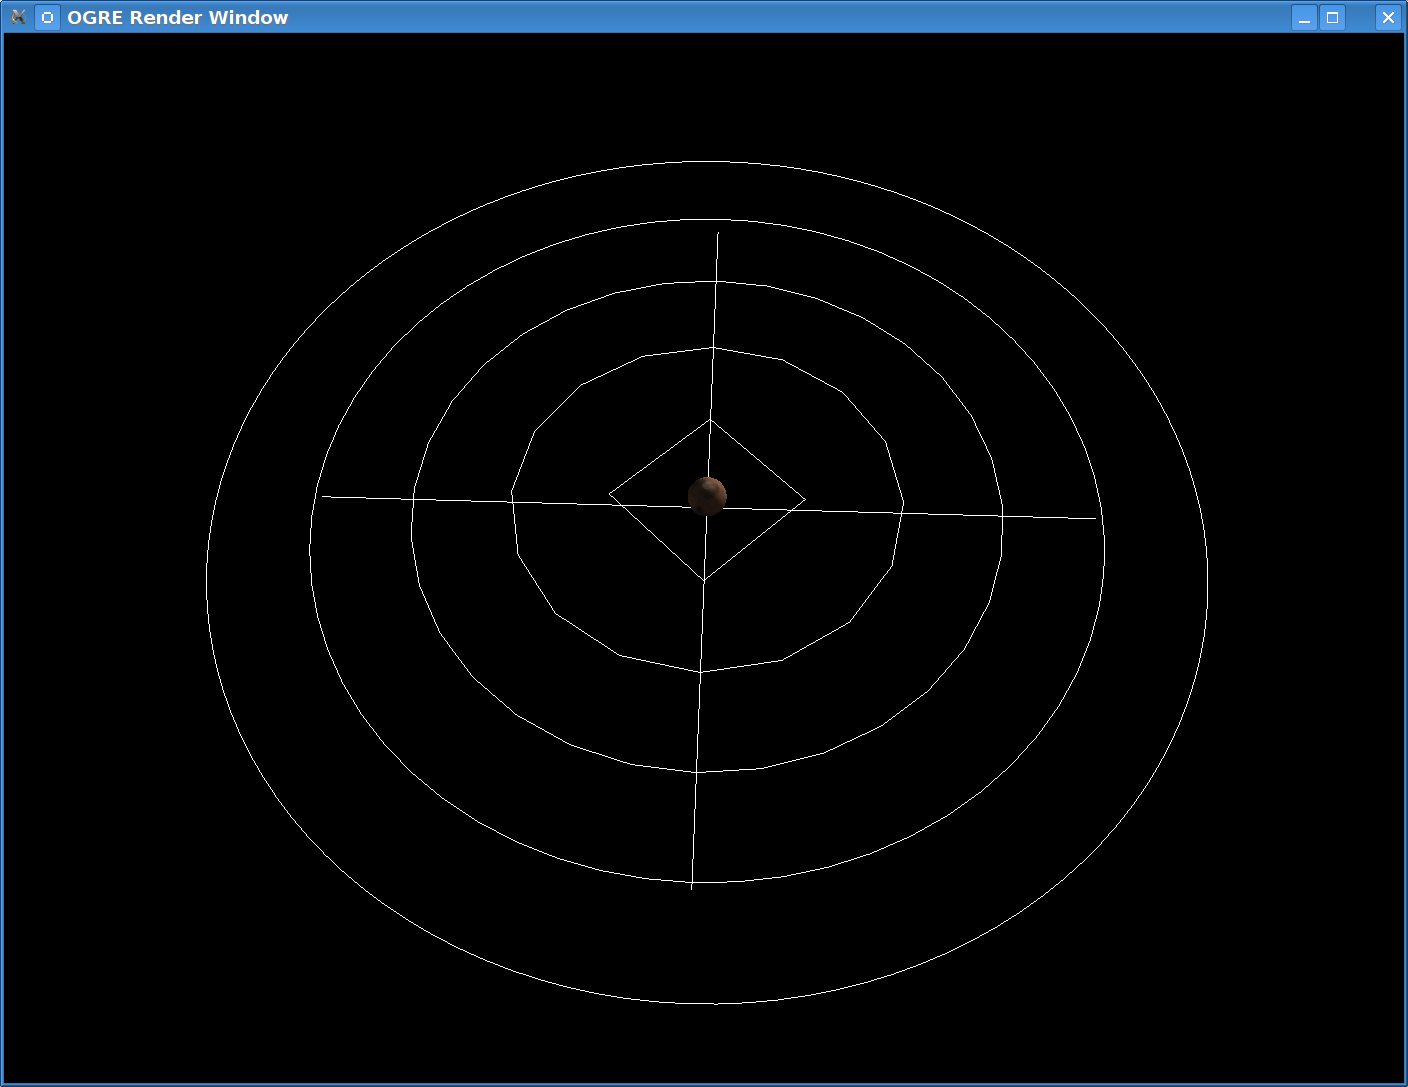Screen dimensions: 1408x1087
Task: Click the top end of the vertical axis line
Action: (718, 233)
